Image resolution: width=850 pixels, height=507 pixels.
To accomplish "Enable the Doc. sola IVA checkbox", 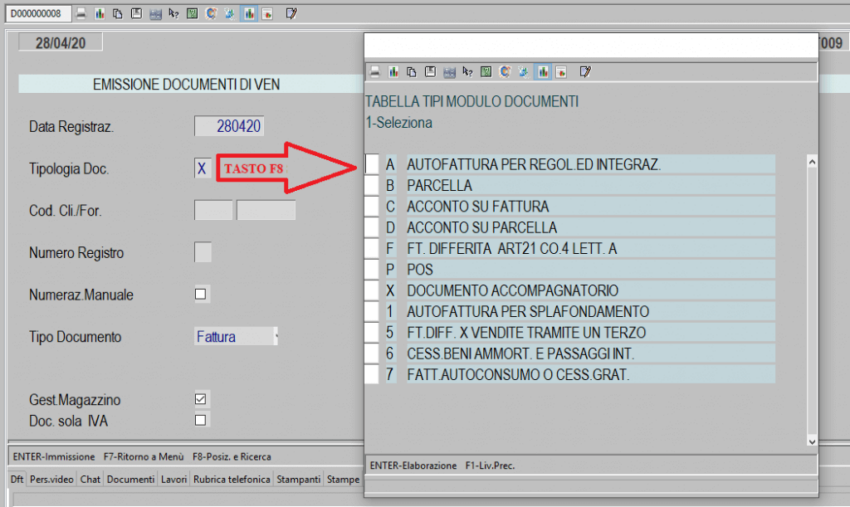I will pos(201,420).
